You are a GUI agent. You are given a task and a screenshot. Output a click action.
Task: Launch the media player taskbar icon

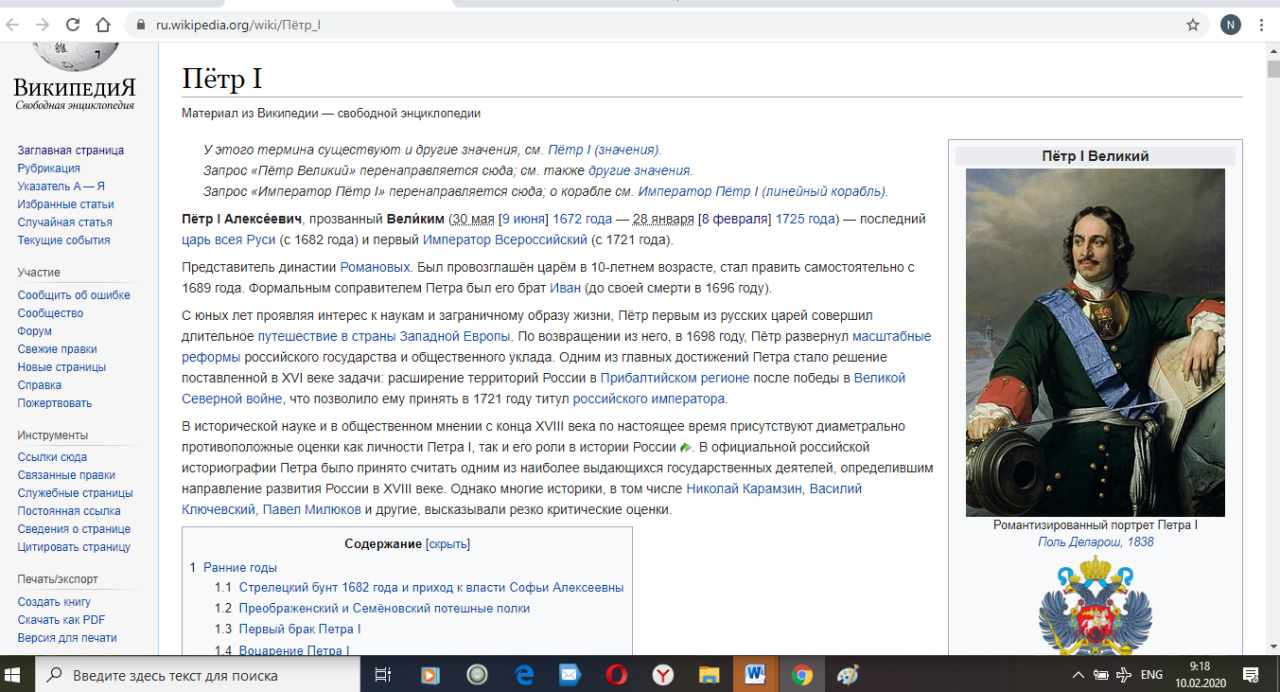431,675
